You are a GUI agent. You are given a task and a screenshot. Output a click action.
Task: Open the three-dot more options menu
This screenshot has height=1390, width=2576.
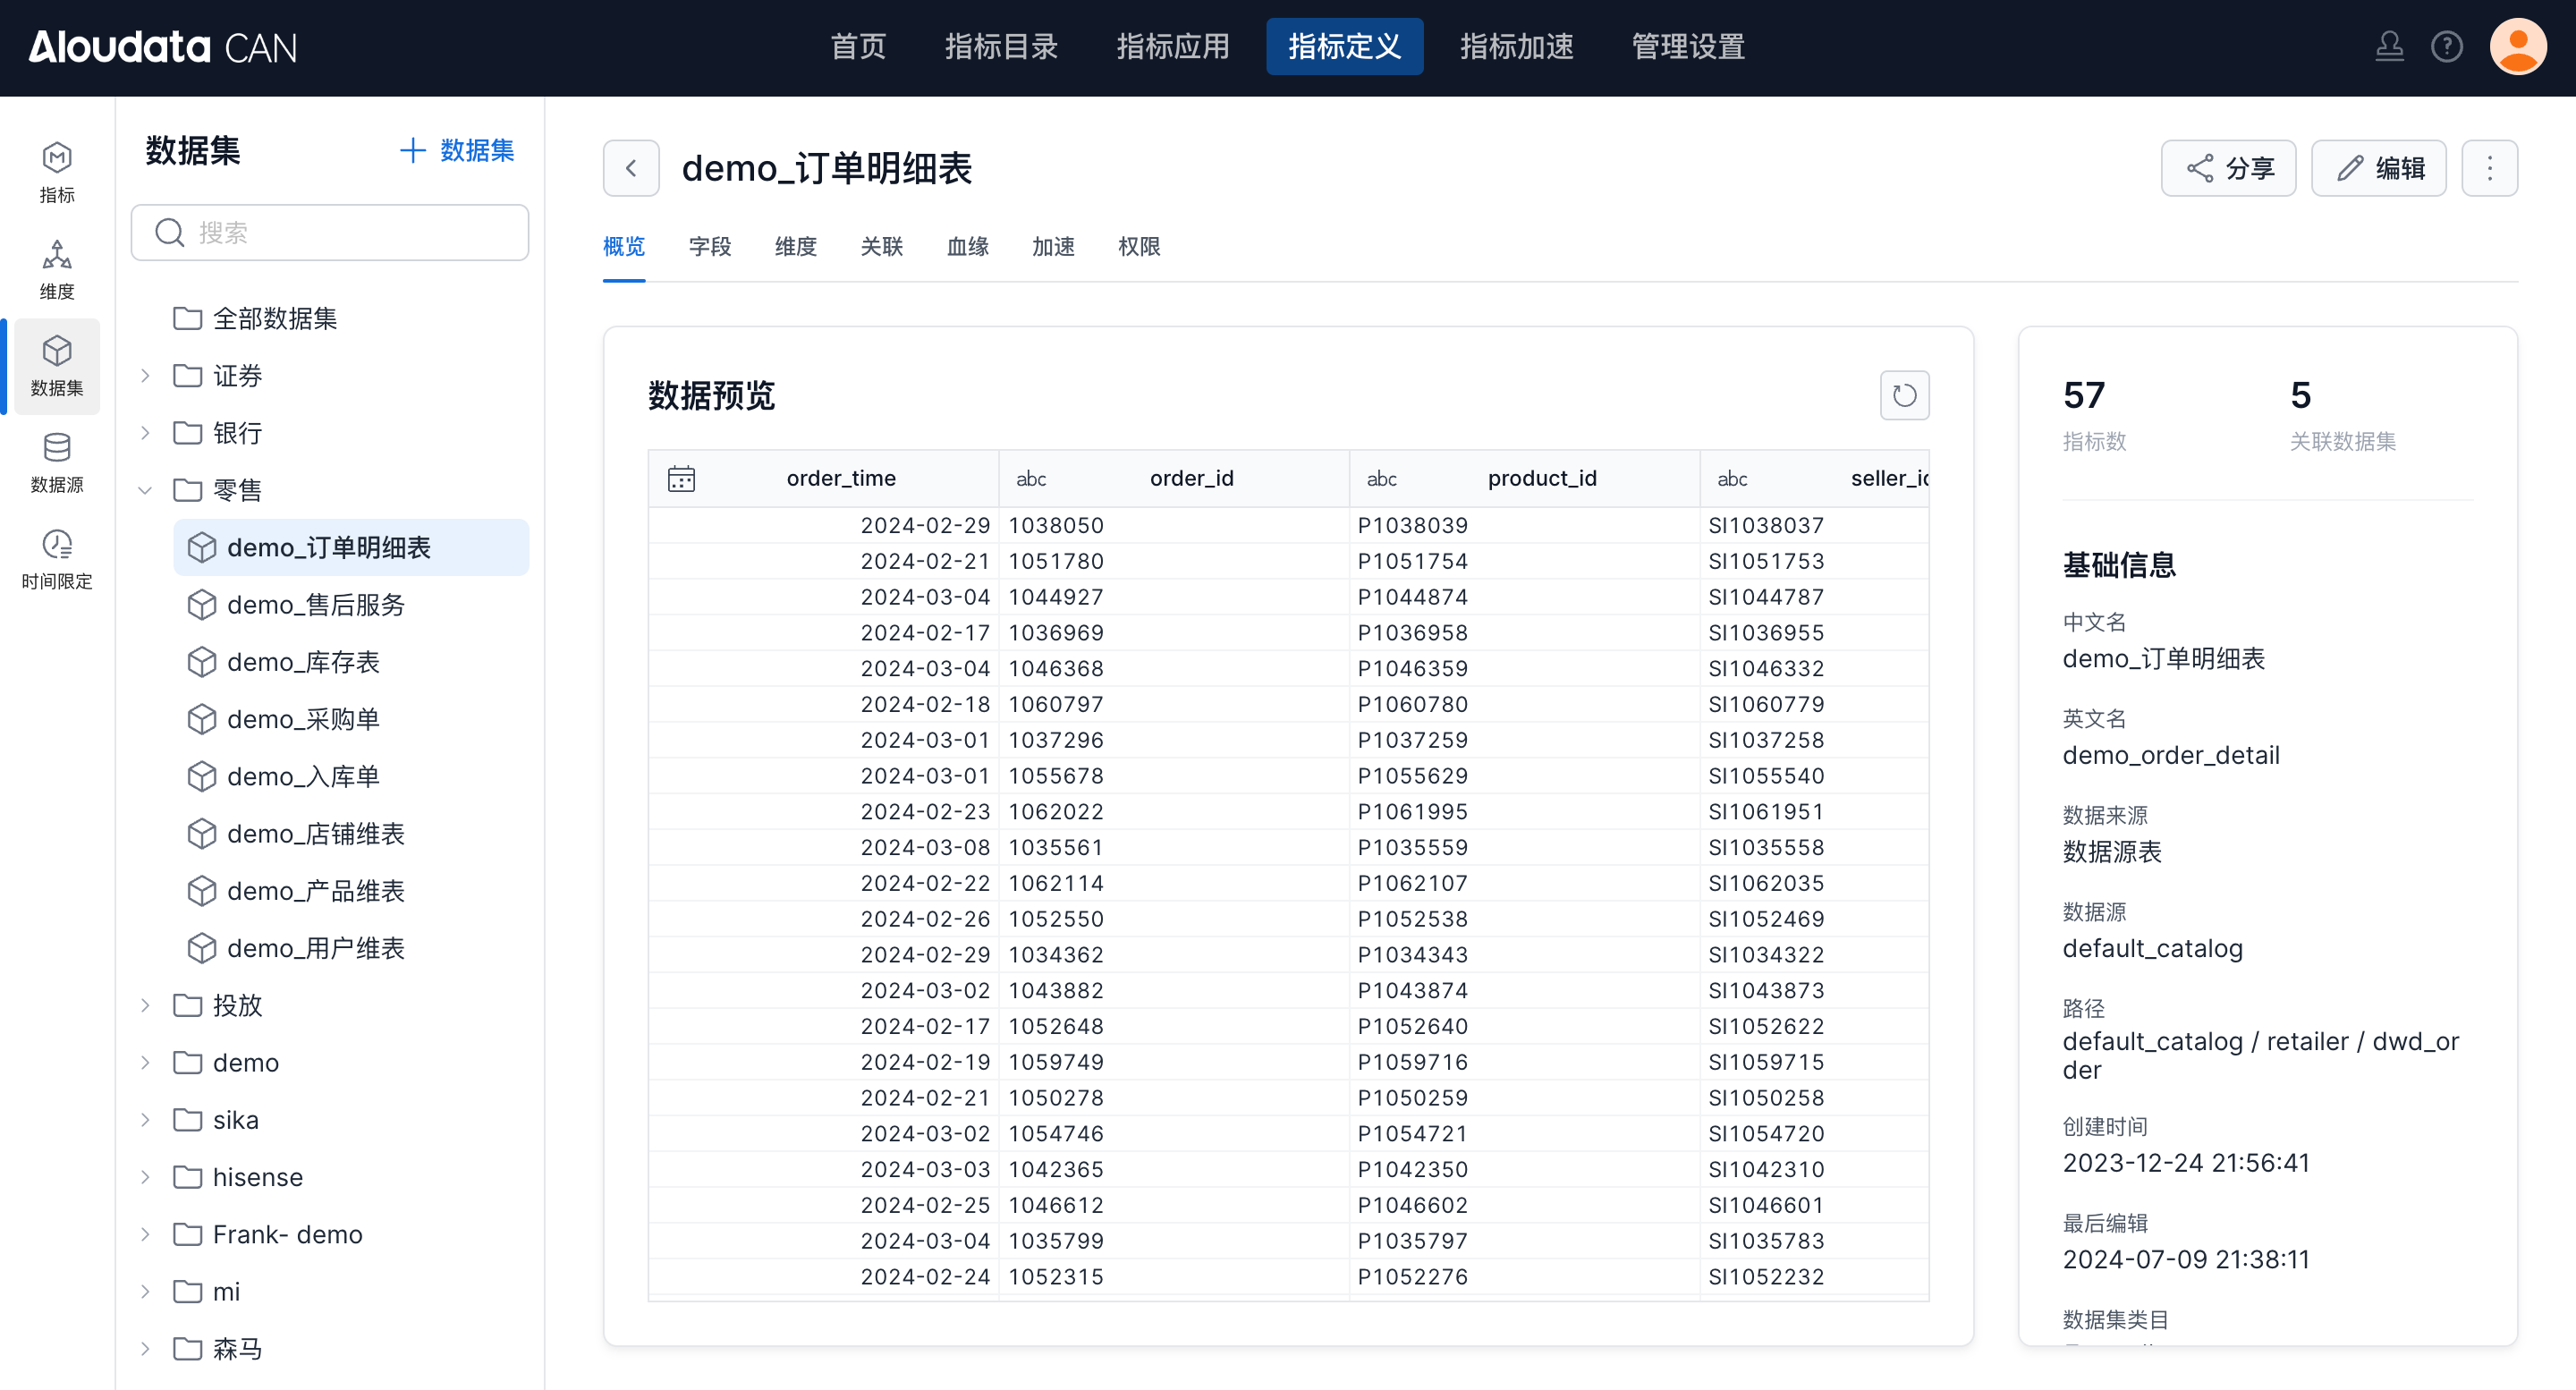(2489, 168)
